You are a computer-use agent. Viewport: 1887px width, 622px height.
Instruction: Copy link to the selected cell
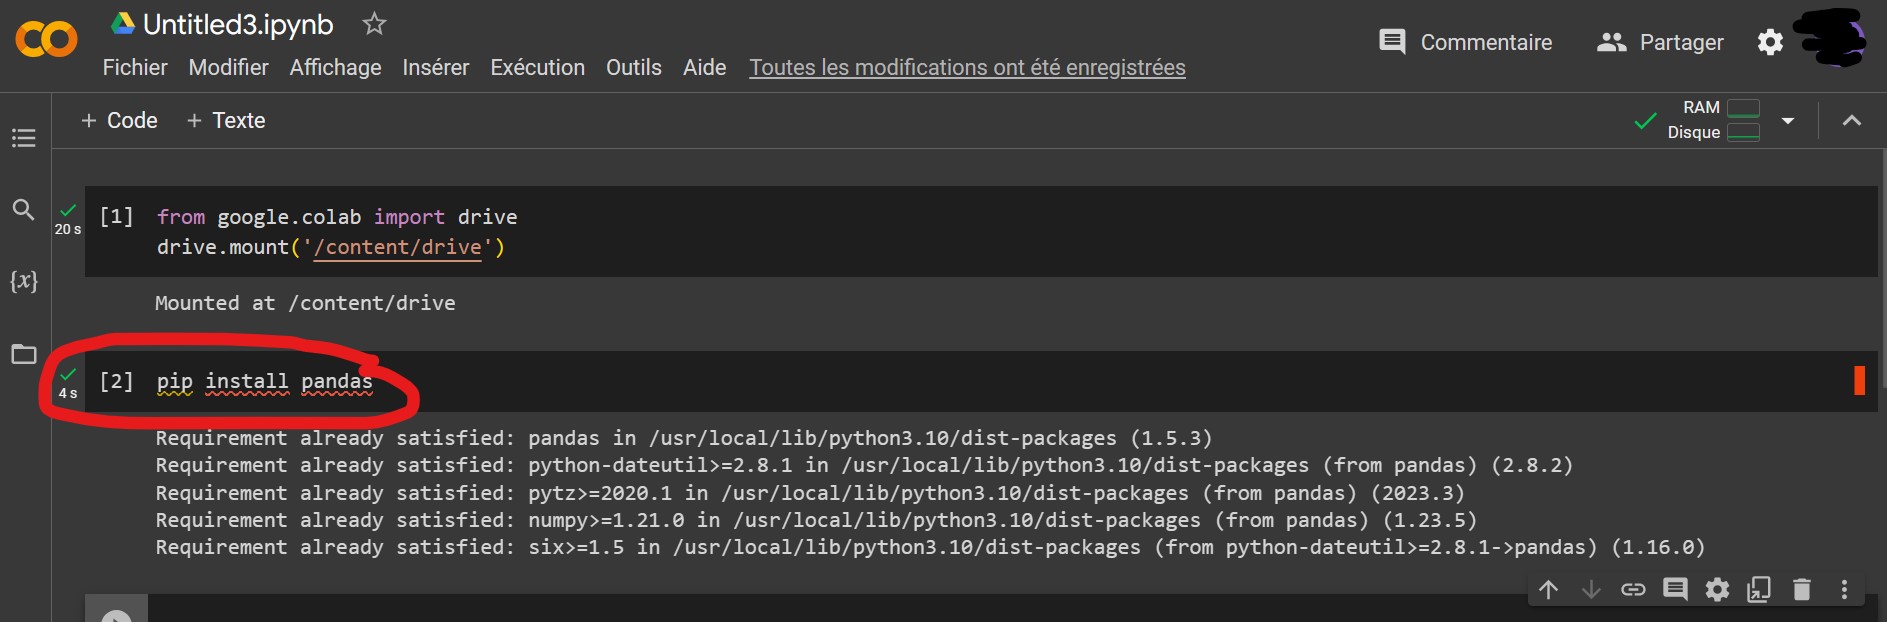[1633, 590]
